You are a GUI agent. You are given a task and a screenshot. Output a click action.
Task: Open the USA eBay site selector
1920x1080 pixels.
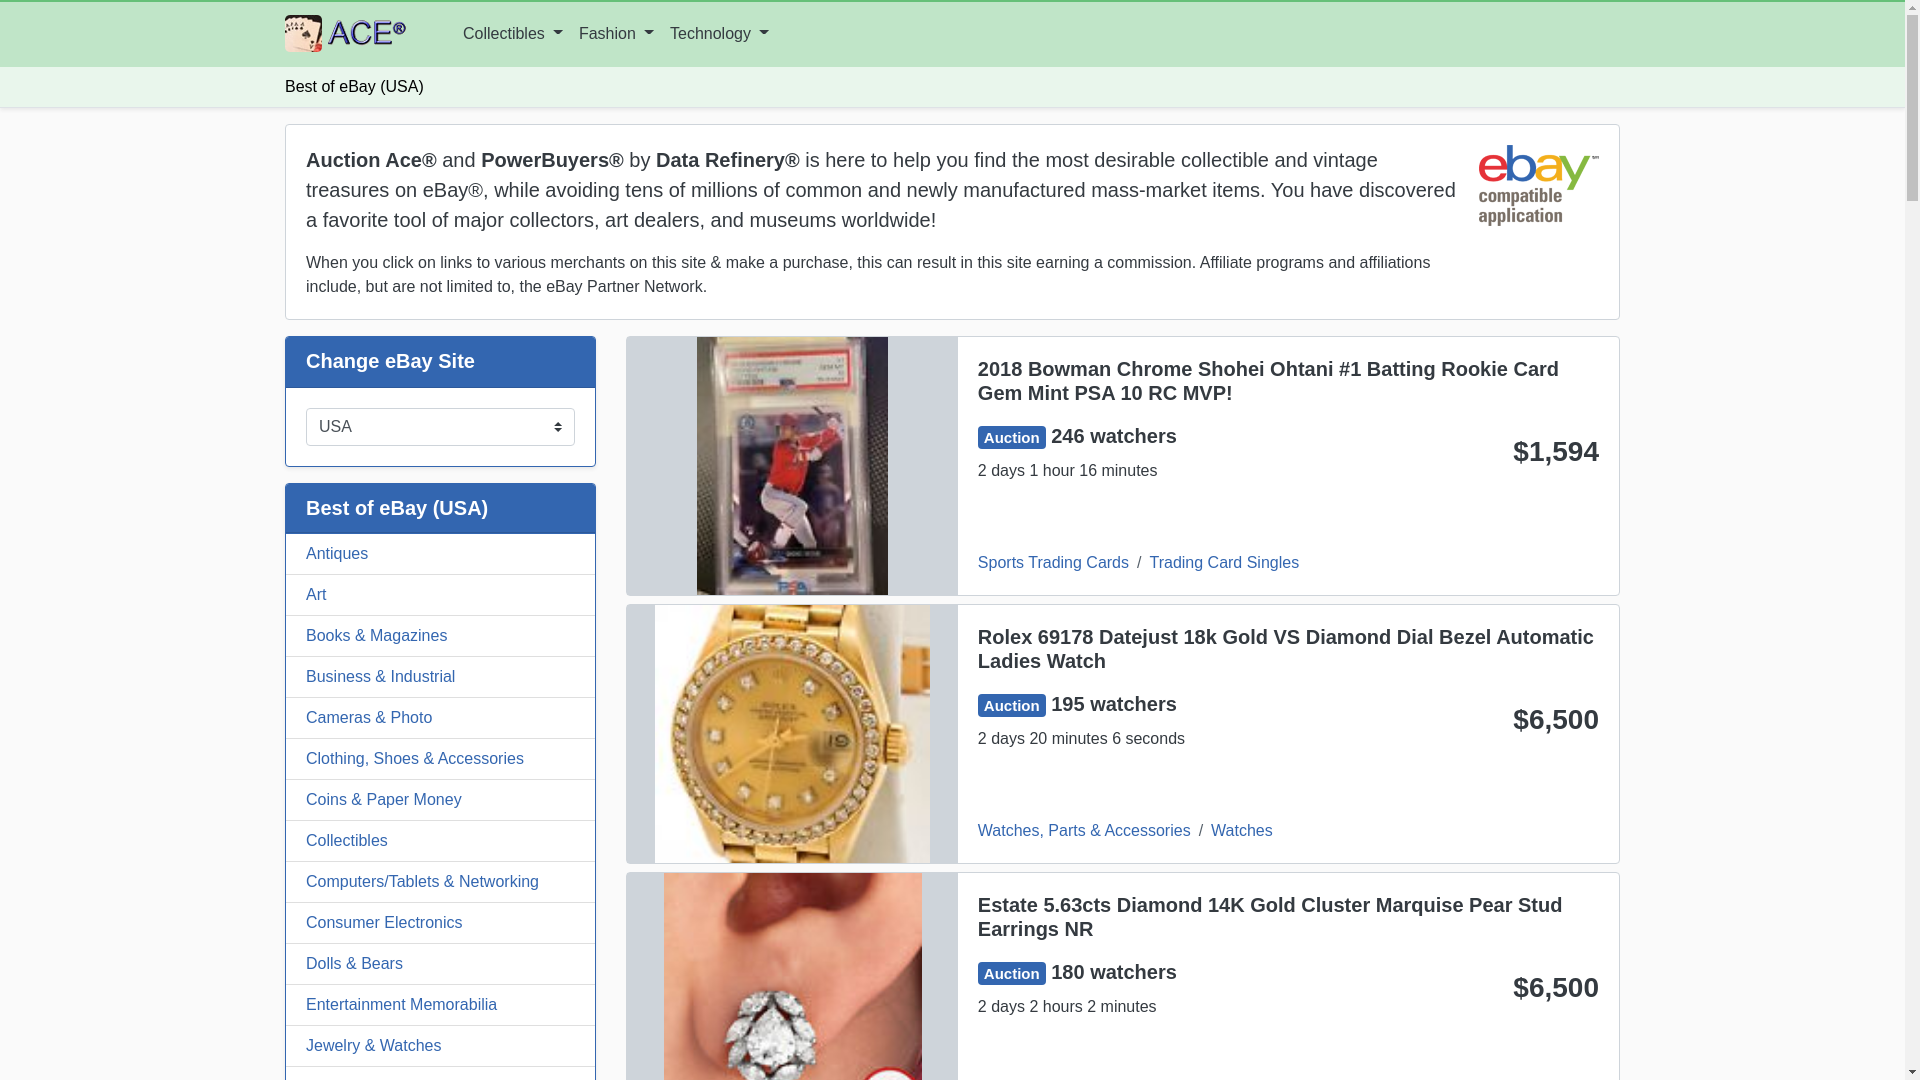pyautogui.click(x=440, y=427)
